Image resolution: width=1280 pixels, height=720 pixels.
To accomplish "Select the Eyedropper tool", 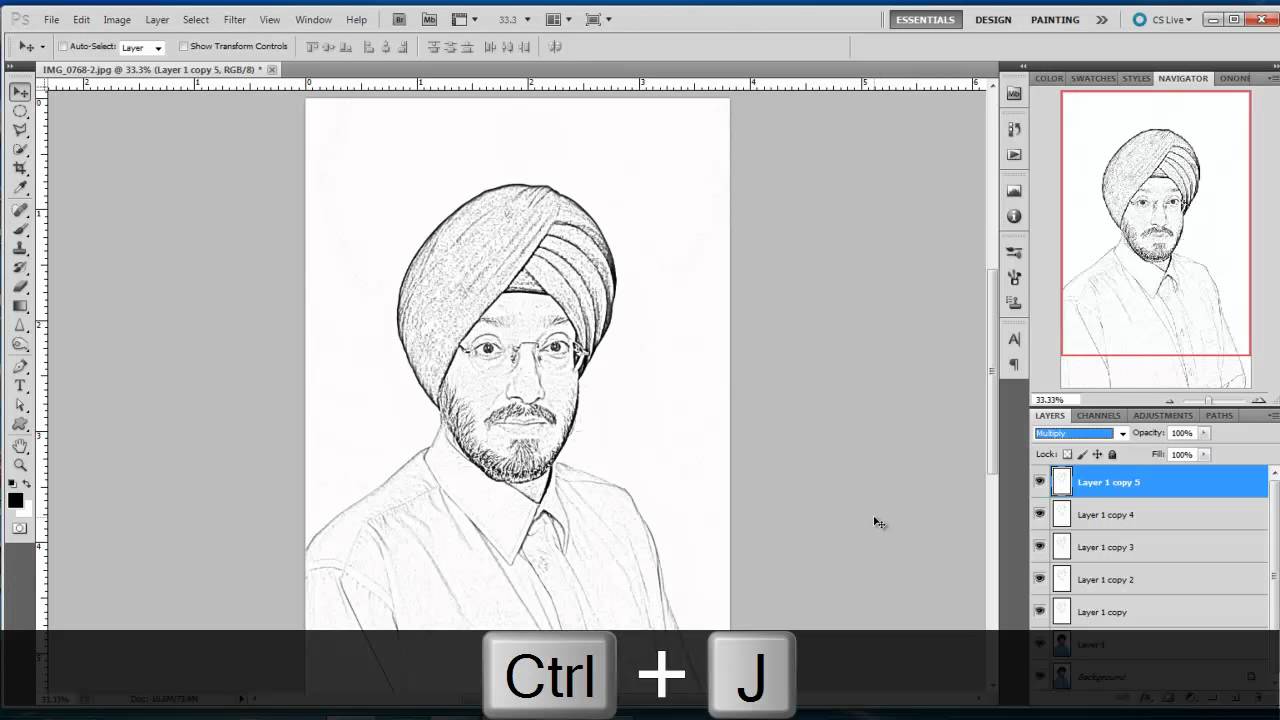I will tap(20, 187).
